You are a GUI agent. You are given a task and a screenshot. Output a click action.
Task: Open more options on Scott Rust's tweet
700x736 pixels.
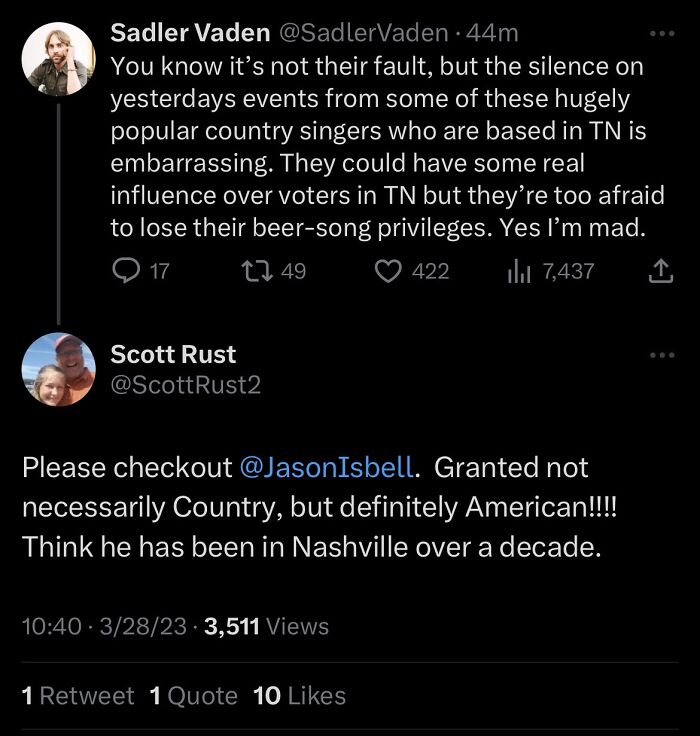[661, 355]
